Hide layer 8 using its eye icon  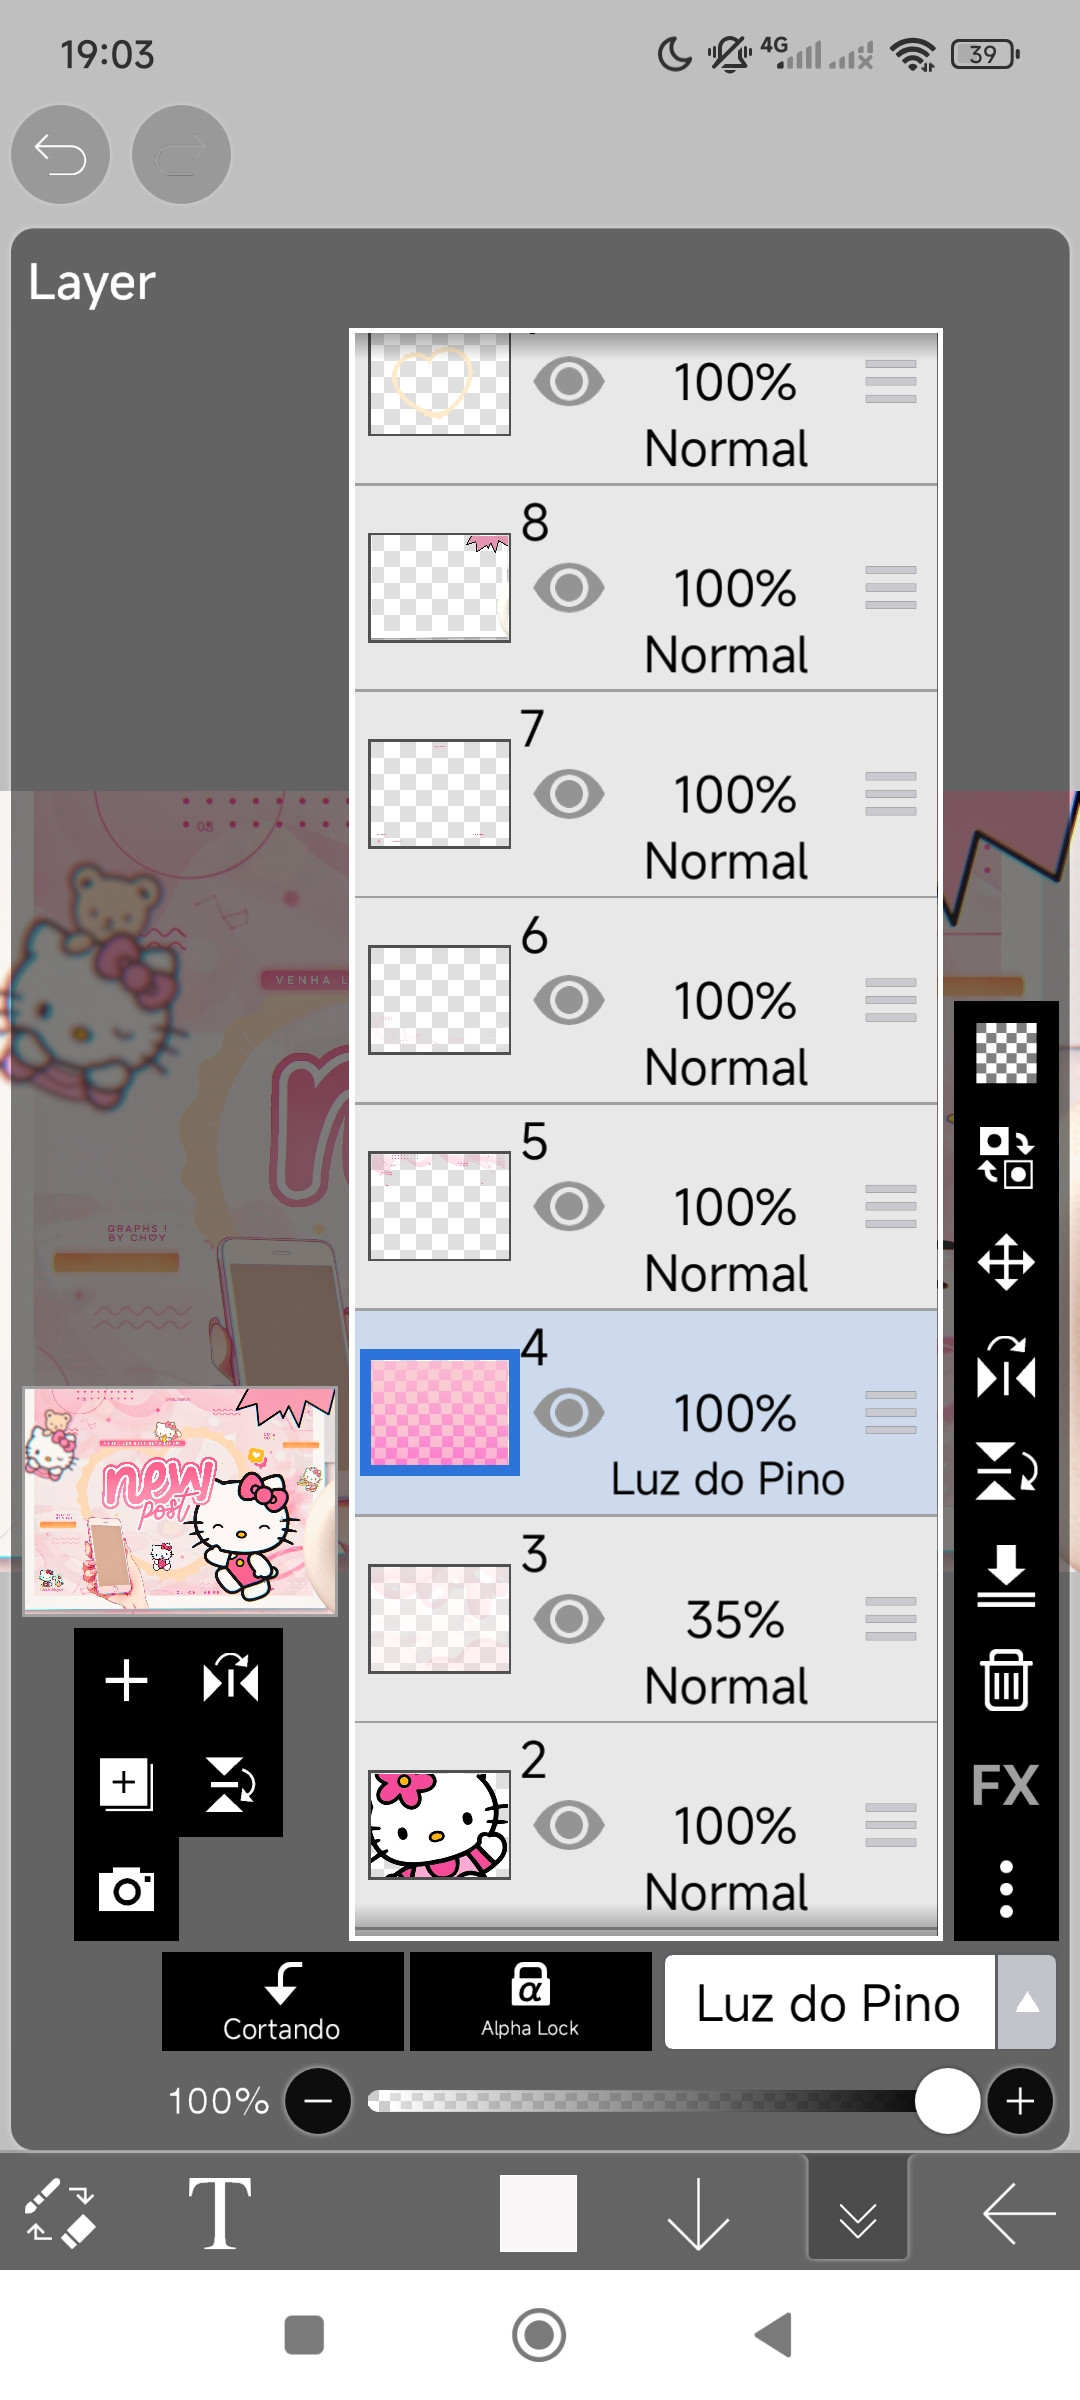(569, 588)
